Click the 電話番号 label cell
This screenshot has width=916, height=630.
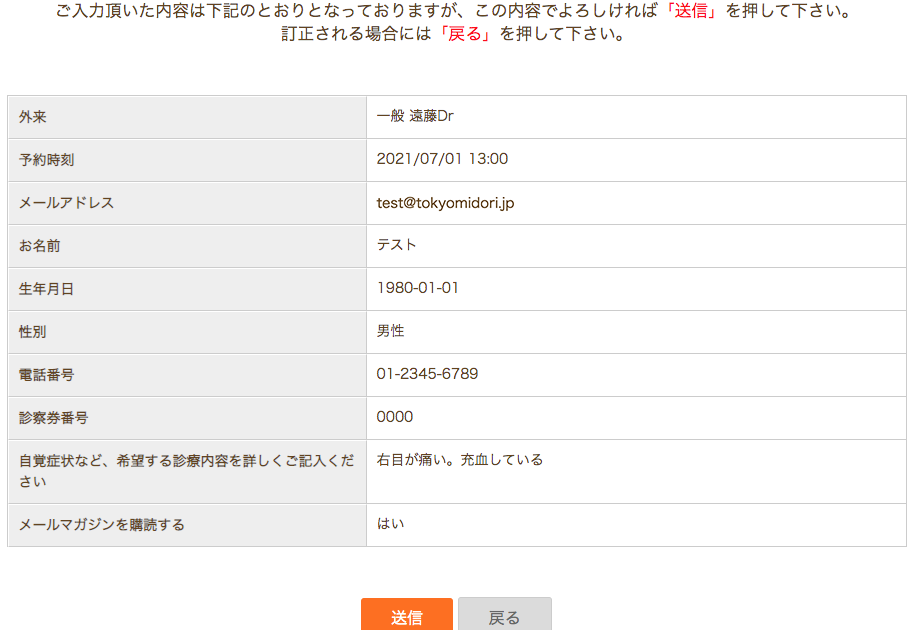click(x=187, y=375)
